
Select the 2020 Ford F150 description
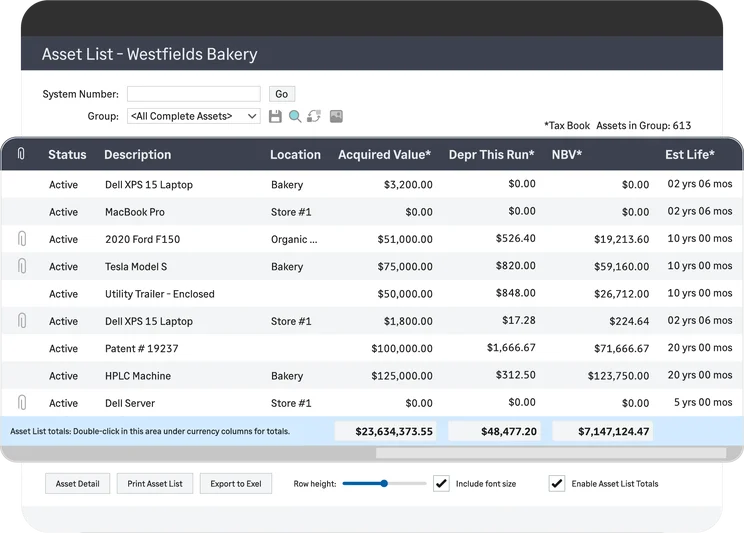point(142,239)
